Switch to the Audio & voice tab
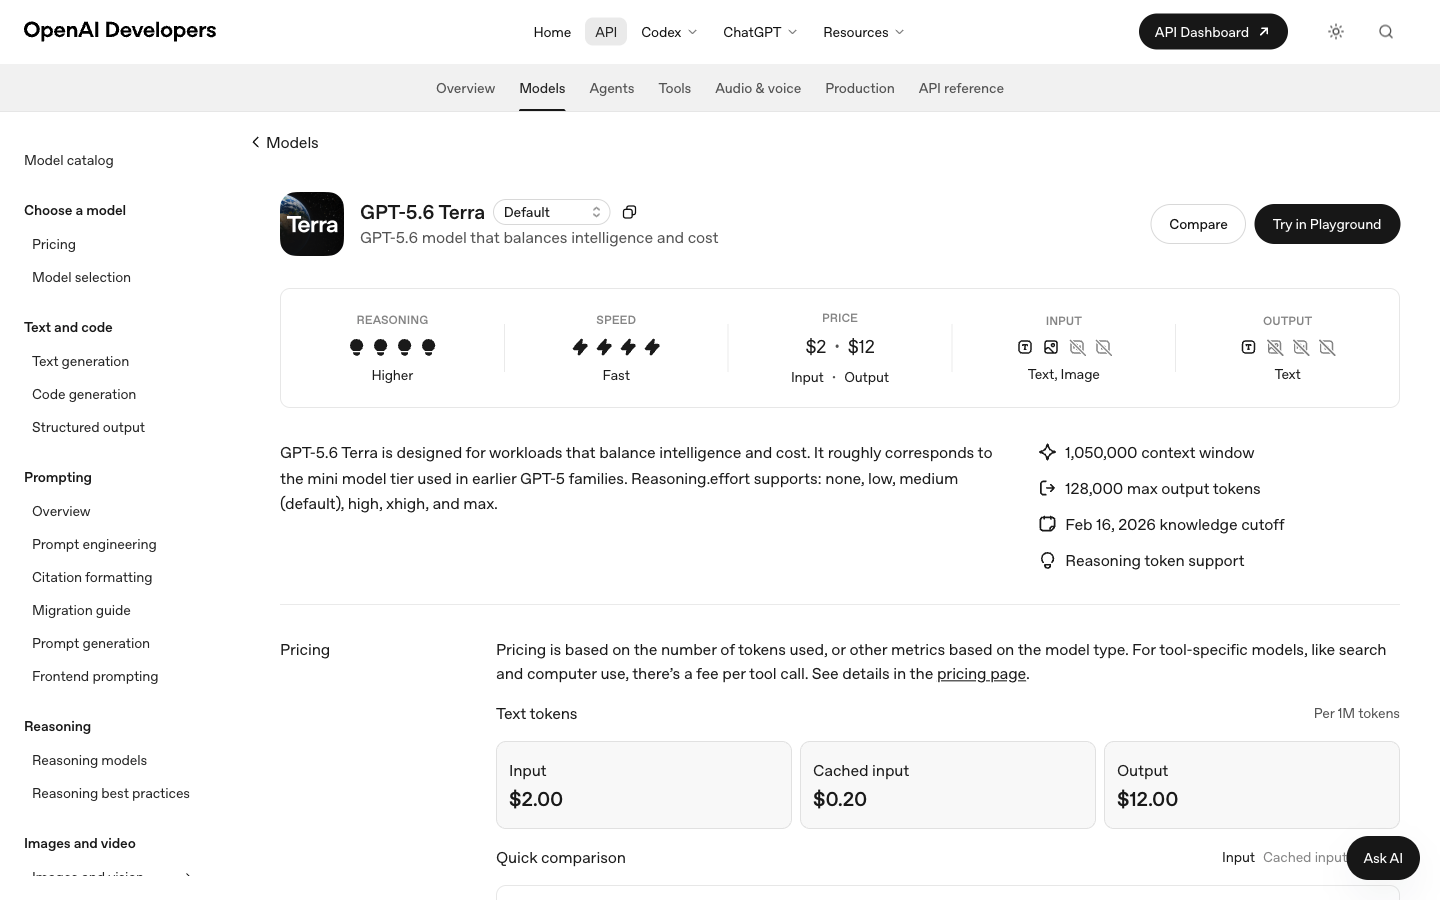The width and height of the screenshot is (1440, 900). click(758, 88)
